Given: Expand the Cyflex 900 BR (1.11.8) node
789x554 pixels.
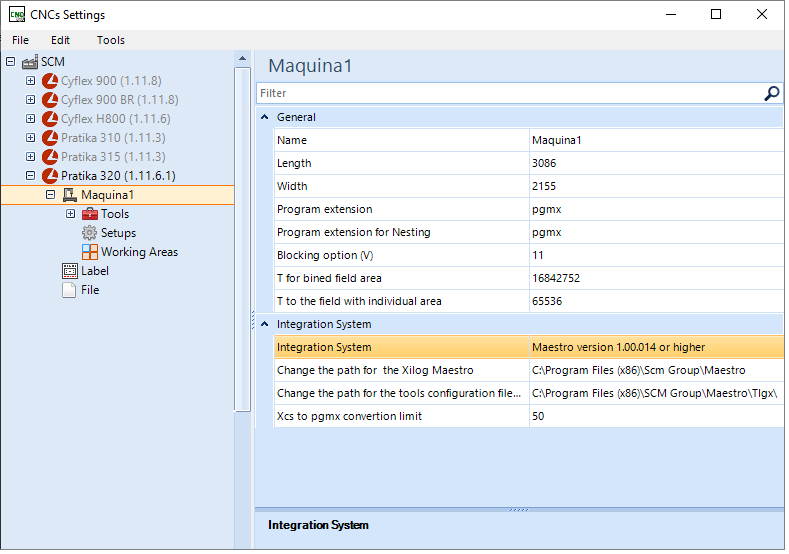Looking at the screenshot, I should (x=31, y=100).
